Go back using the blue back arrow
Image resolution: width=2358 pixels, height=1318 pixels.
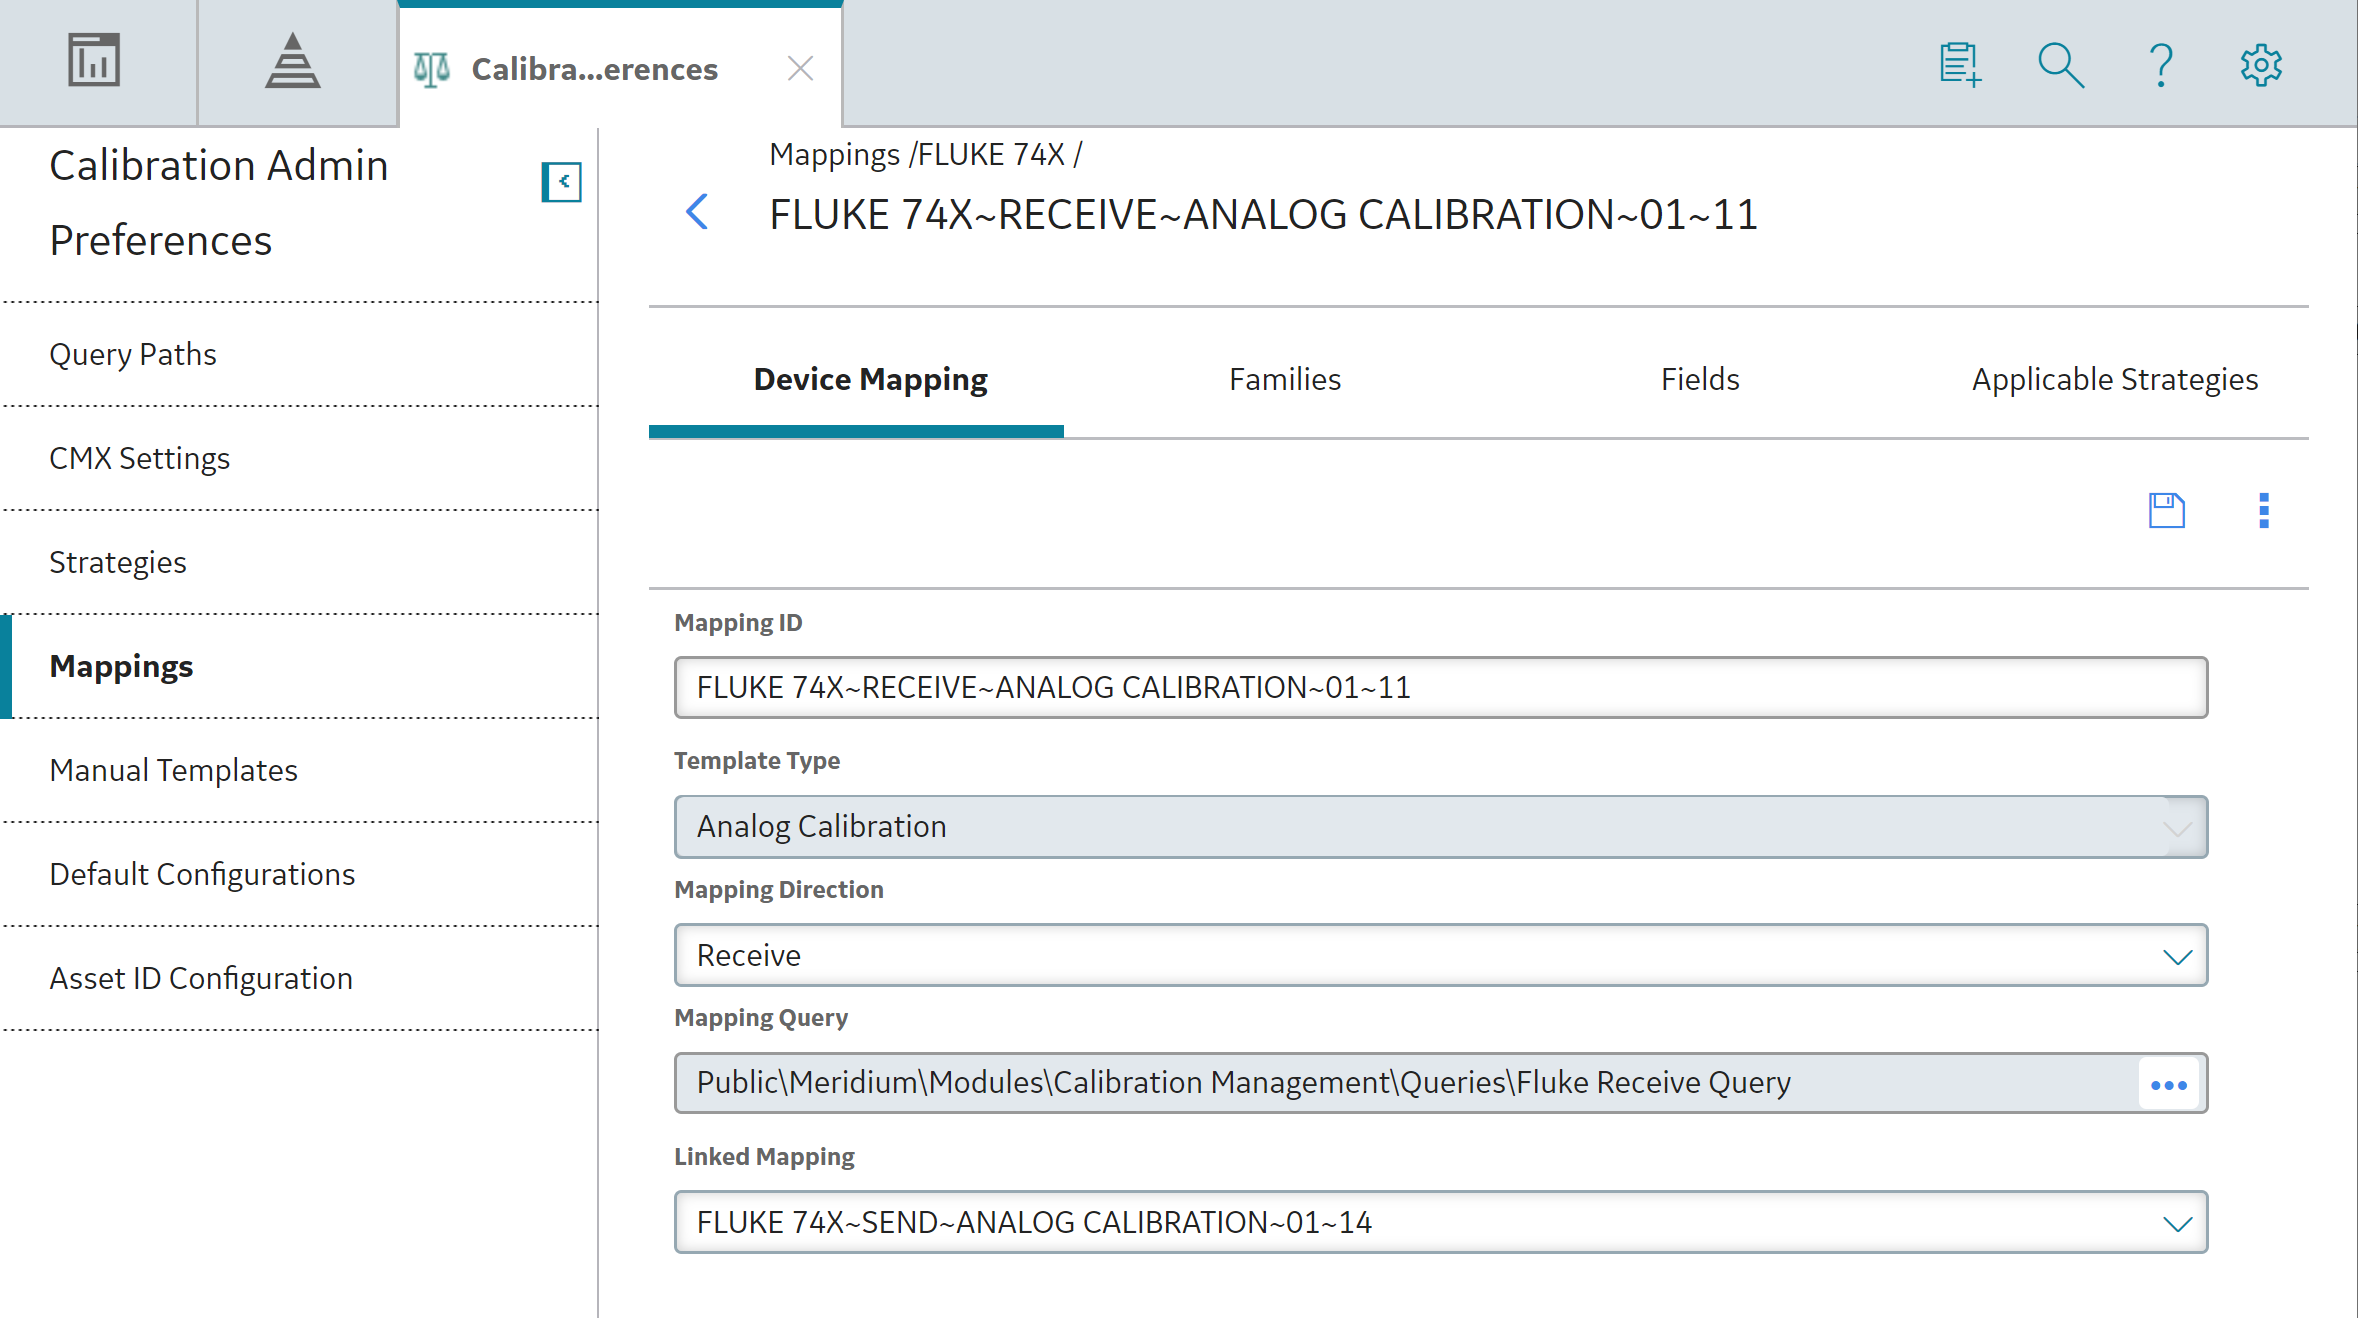698,212
